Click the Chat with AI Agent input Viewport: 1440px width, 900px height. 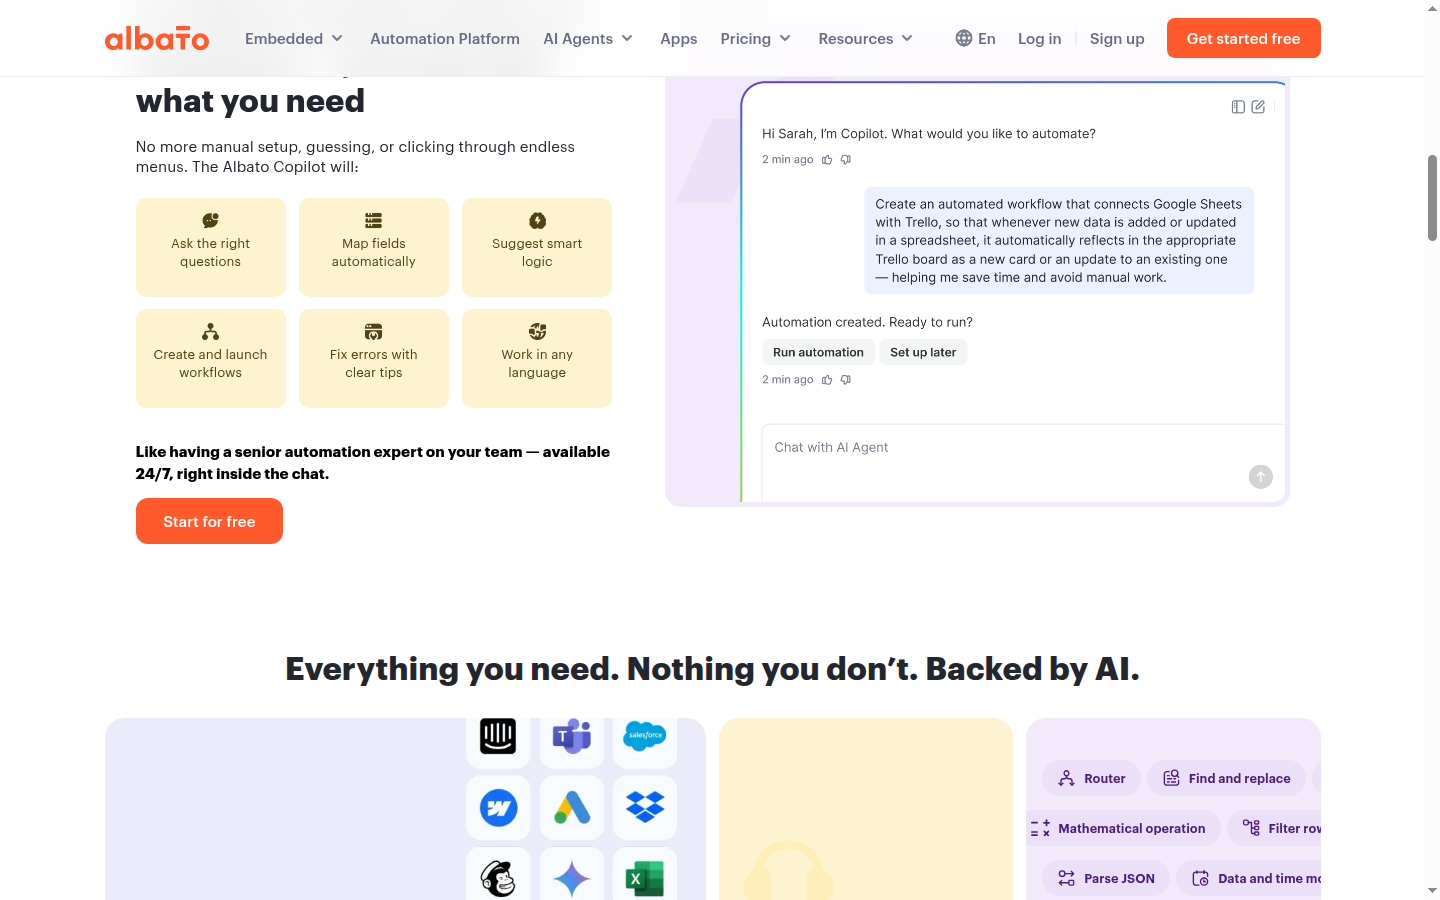(1023, 462)
